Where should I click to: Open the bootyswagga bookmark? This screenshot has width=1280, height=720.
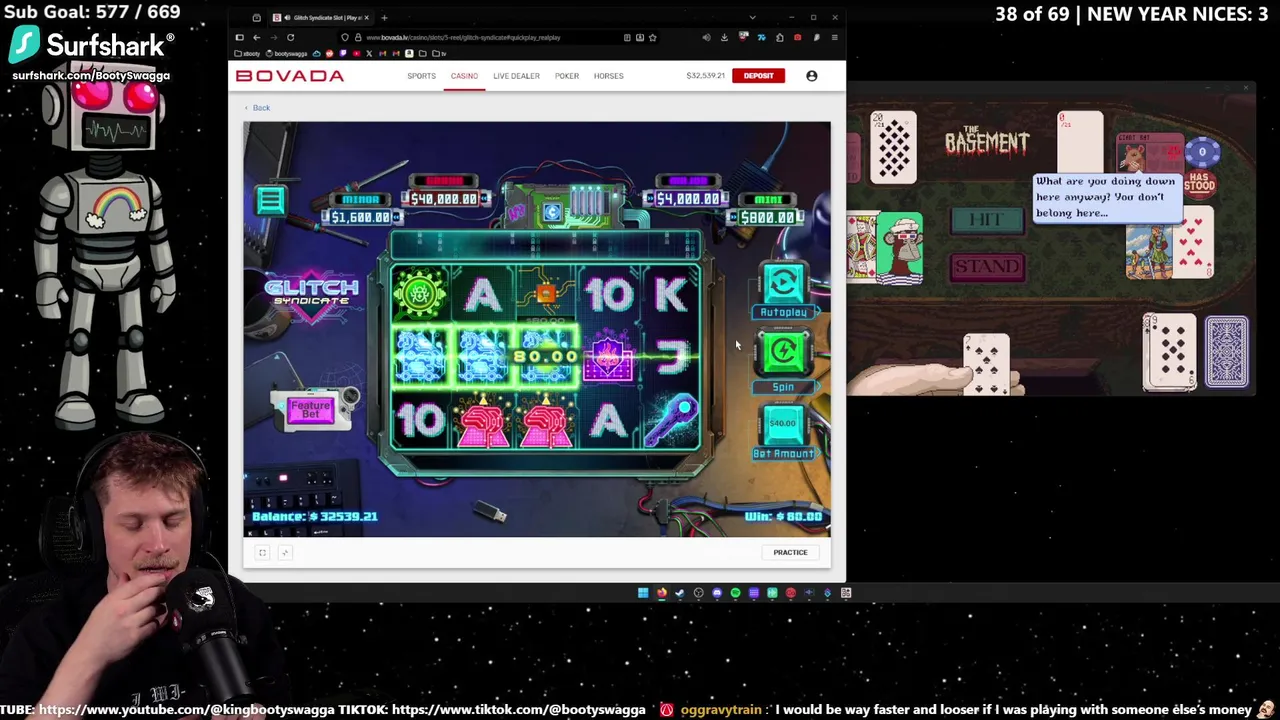(x=288, y=54)
